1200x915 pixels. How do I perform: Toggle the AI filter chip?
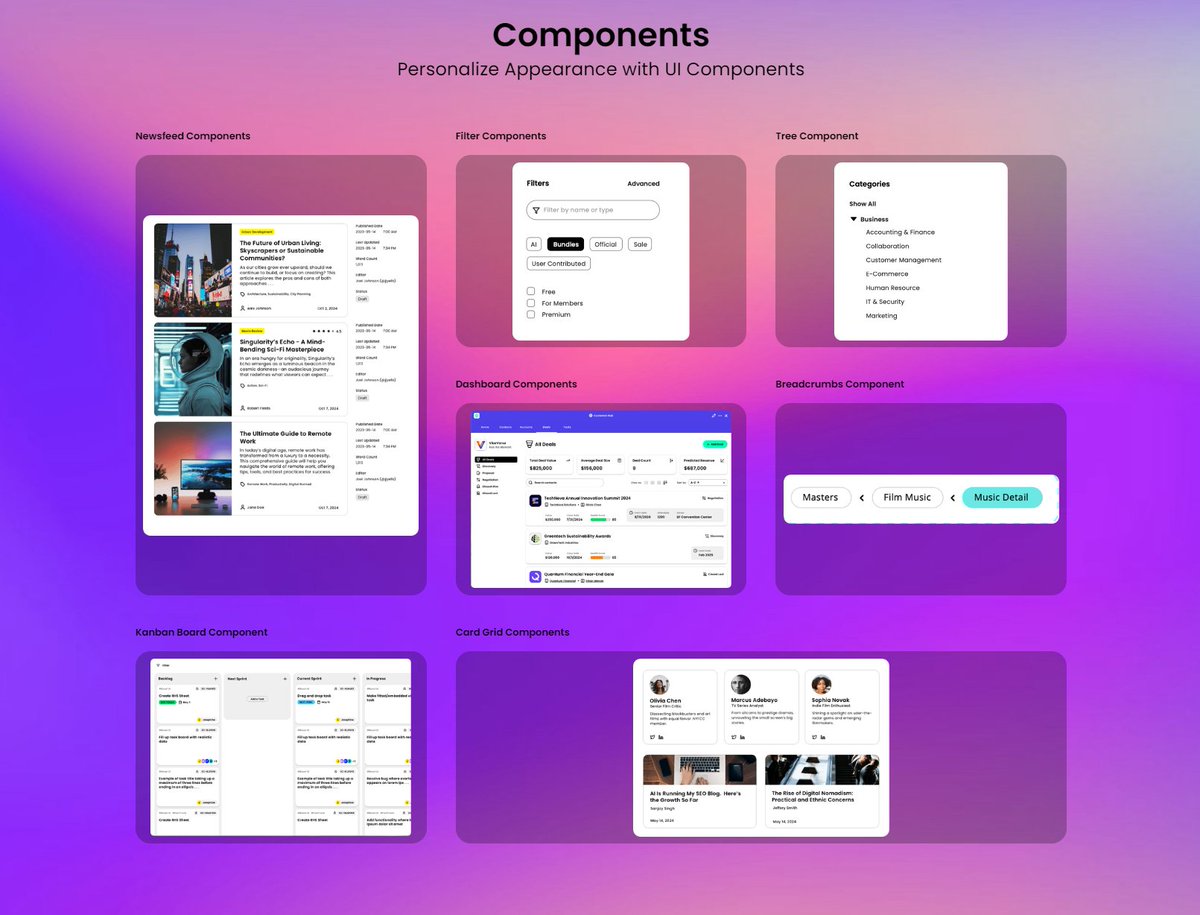point(534,244)
